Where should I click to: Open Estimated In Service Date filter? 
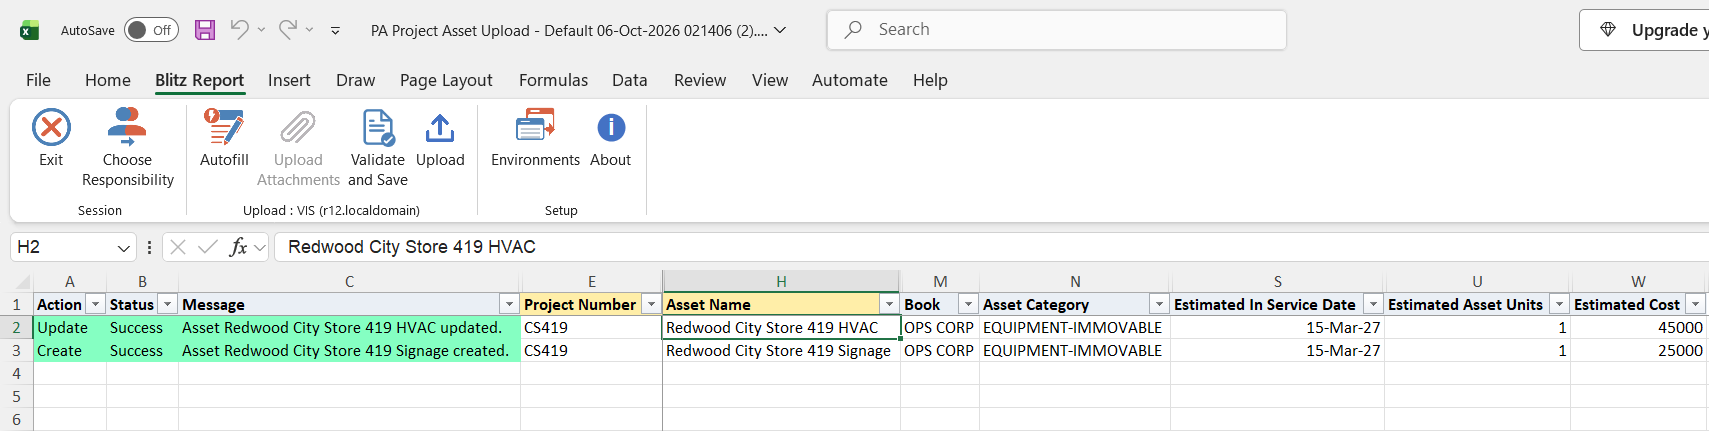tap(1373, 304)
